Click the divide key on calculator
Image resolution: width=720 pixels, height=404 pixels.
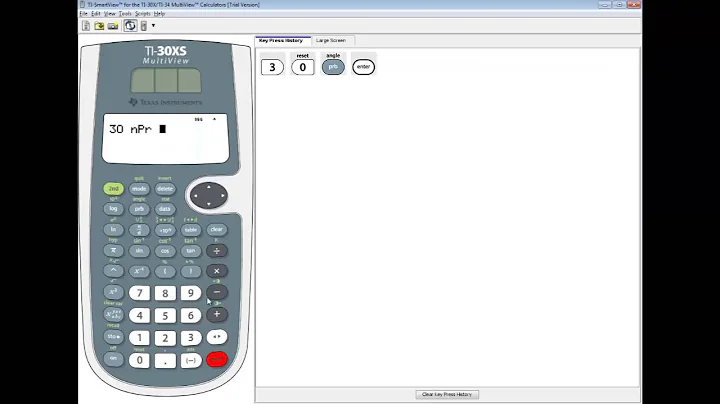click(217, 251)
